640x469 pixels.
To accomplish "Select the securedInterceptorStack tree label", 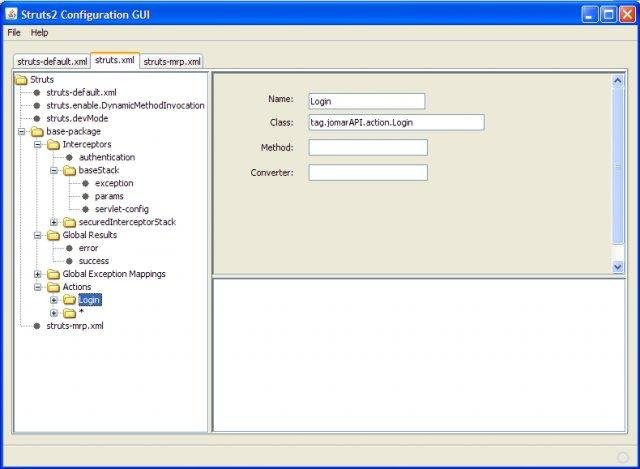I will [x=127, y=222].
